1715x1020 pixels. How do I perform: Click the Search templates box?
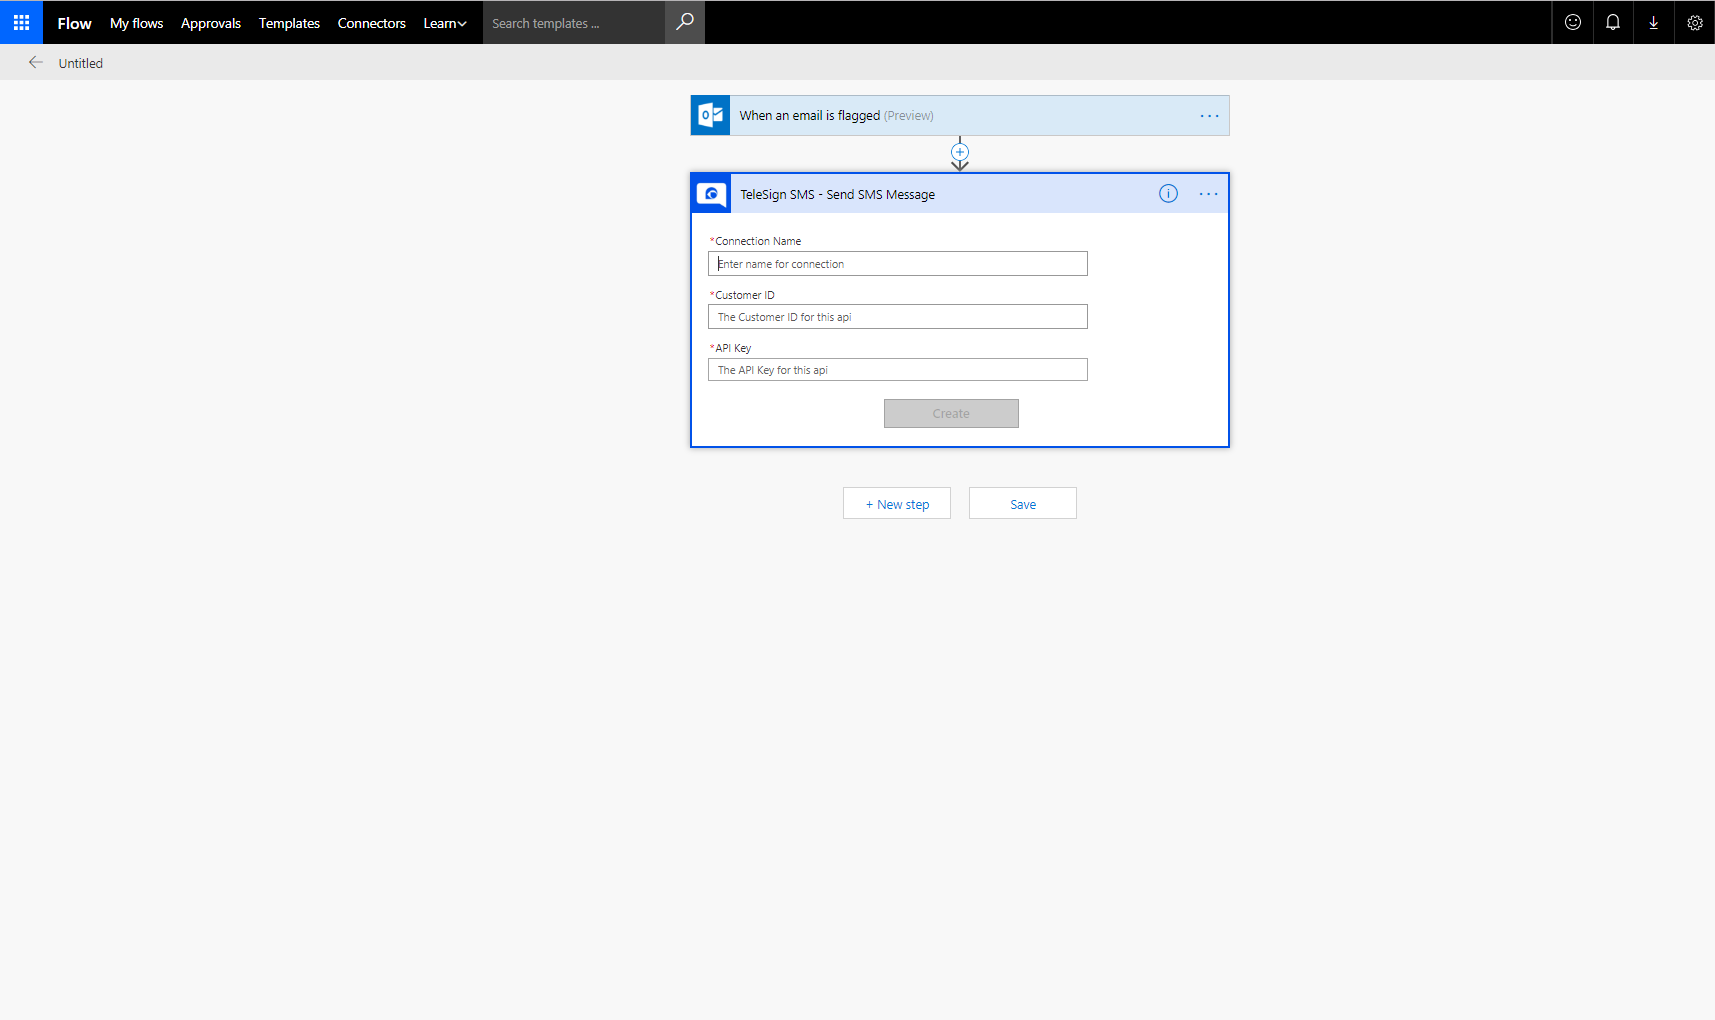click(574, 22)
